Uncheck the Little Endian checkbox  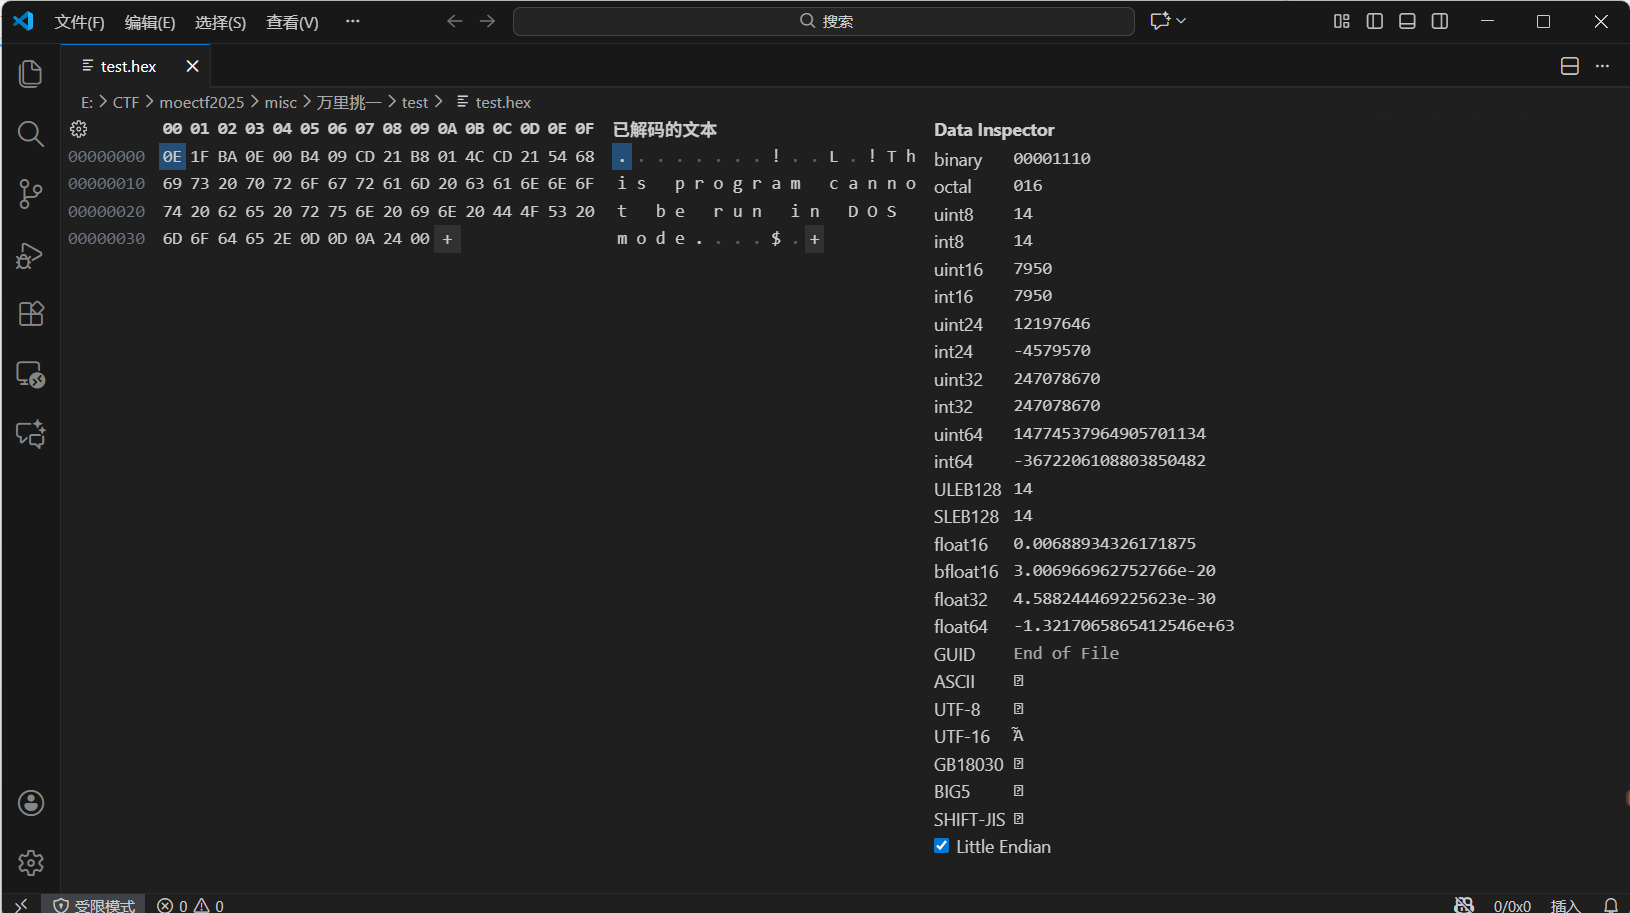[x=941, y=845]
